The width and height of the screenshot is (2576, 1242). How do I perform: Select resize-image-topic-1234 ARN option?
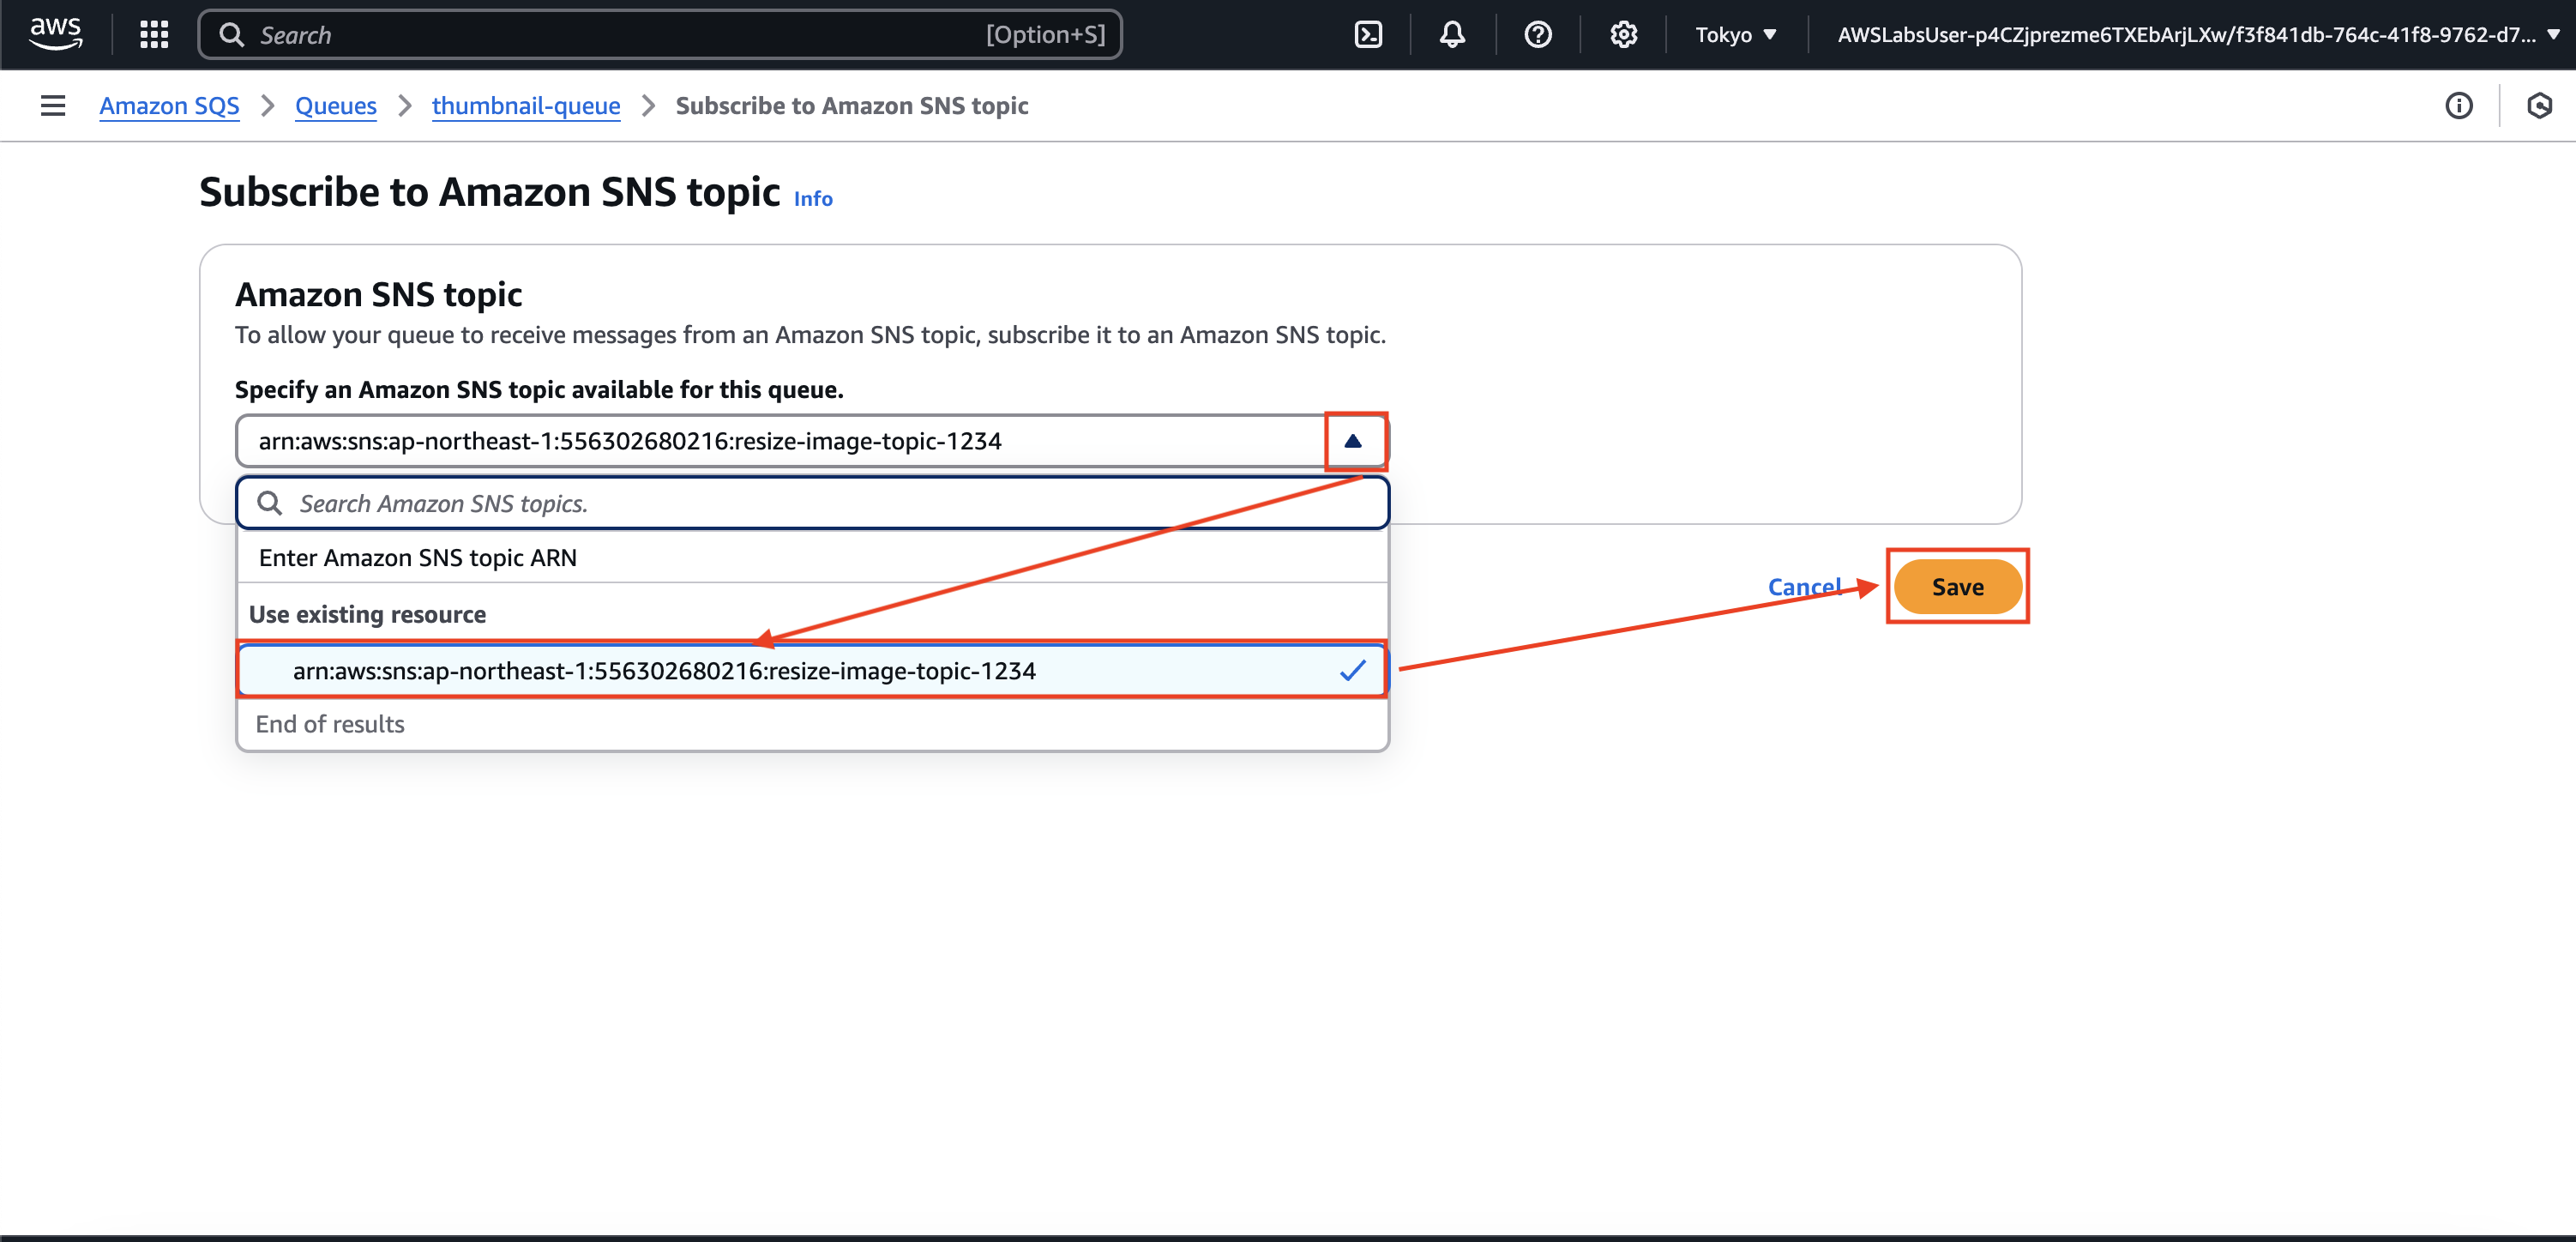664,671
